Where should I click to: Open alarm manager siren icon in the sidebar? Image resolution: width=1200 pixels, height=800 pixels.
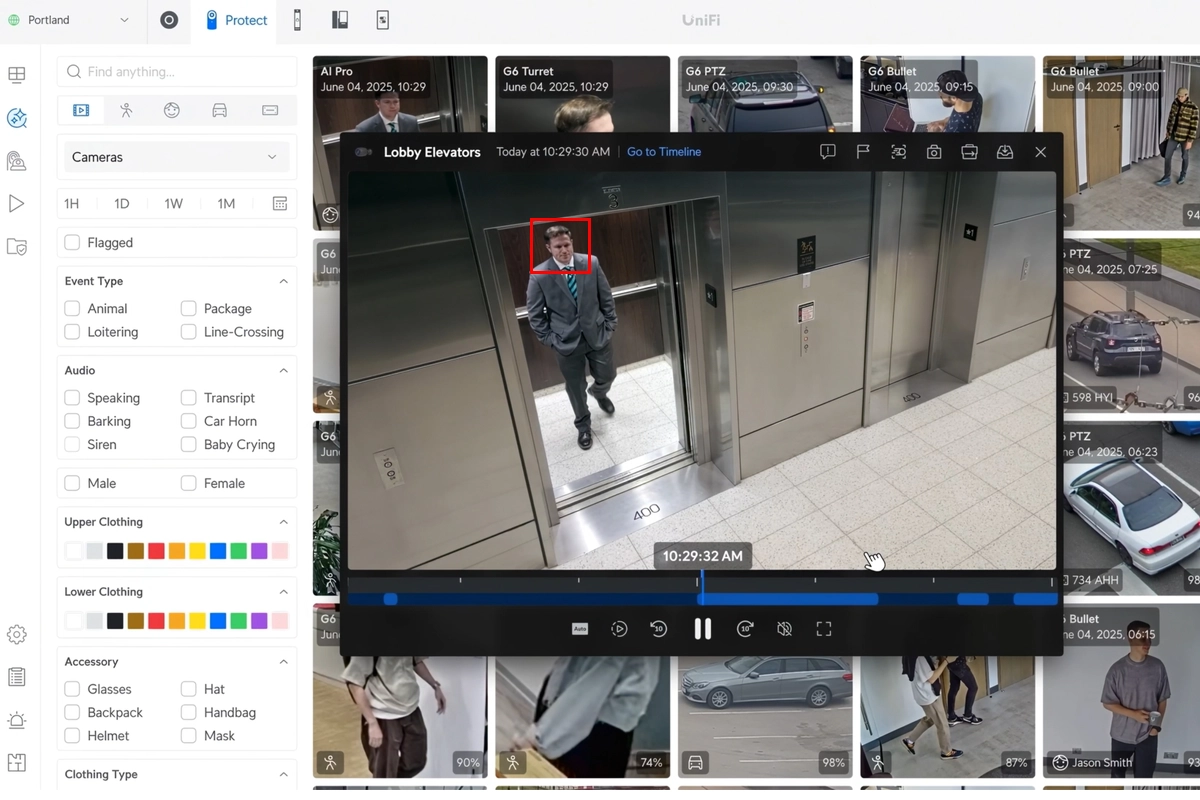point(17,721)
